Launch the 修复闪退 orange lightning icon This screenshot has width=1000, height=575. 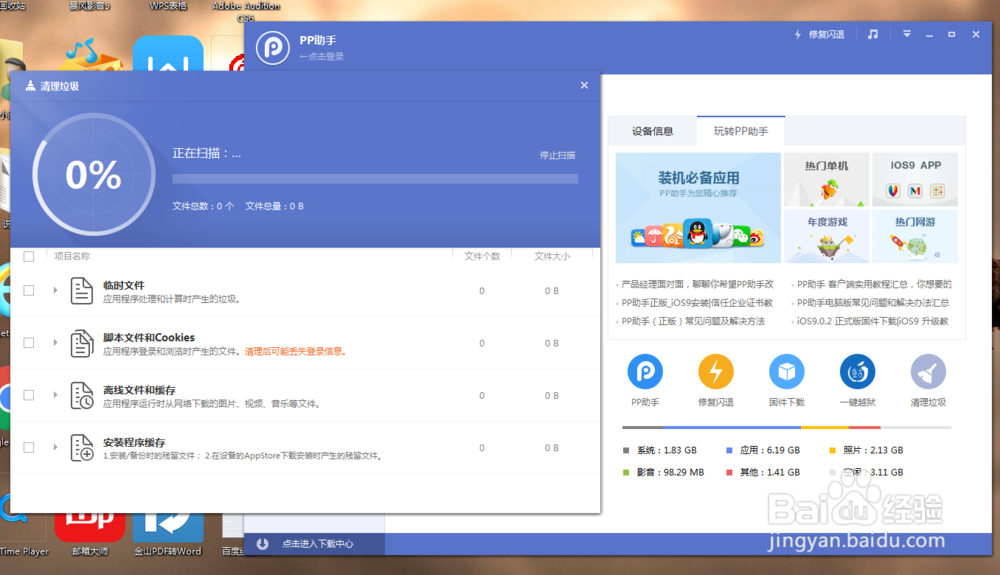(x=716, y=372)
